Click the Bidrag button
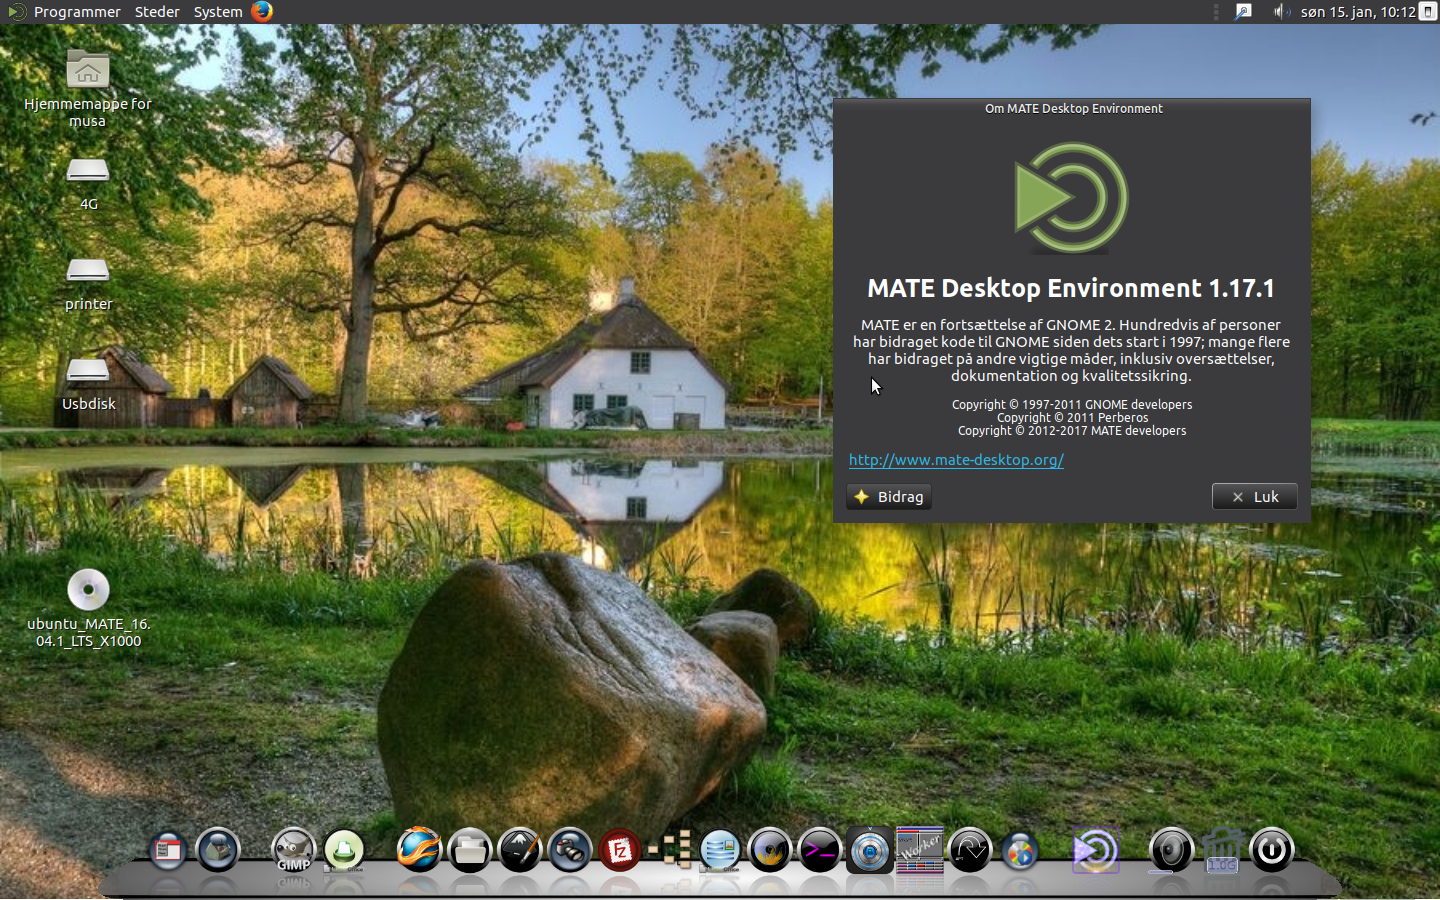Screen dimensions: 1440x900 click(889, 497)
